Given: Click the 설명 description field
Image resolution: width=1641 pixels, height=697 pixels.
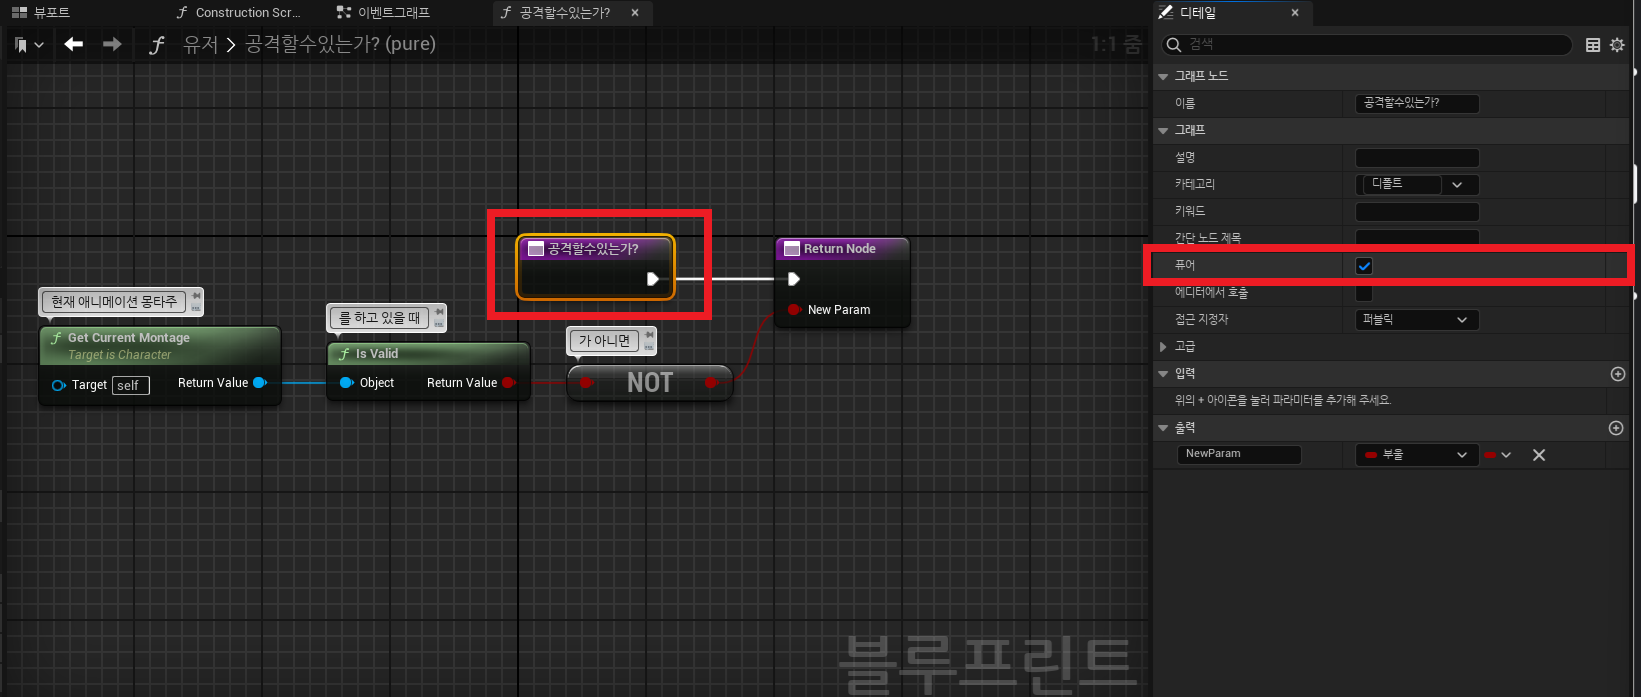Looking at the screenshot, I should click(1417, 158).
